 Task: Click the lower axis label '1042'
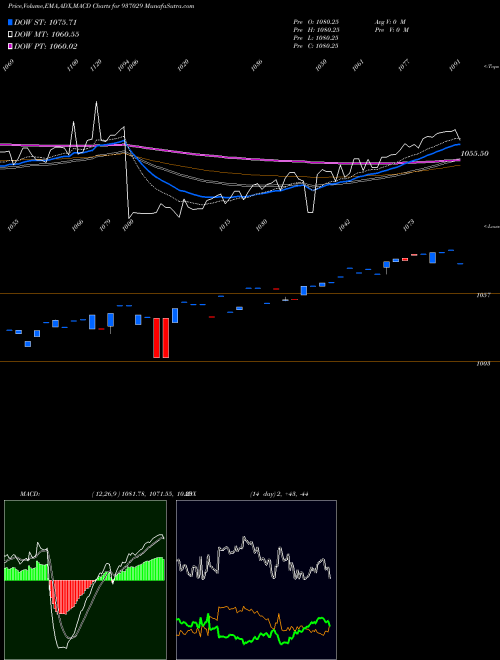tap(344, 225)
